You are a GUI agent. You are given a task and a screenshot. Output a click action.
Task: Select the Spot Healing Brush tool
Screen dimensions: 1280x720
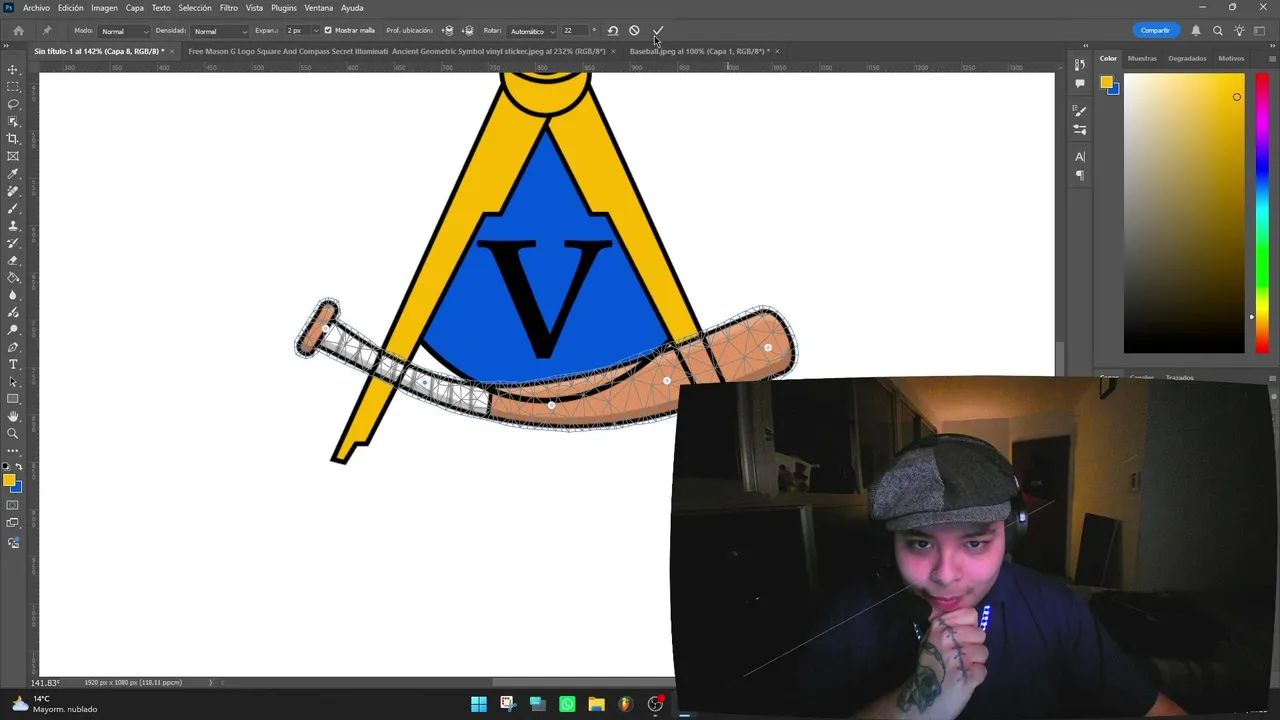tap(13, 191)
